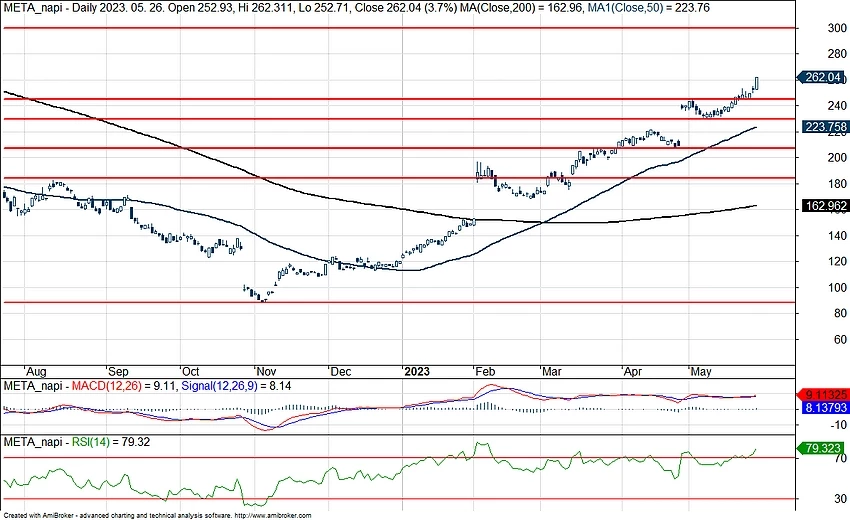
Task: Click the Feb label on time axis
Action: pos(485,372)
